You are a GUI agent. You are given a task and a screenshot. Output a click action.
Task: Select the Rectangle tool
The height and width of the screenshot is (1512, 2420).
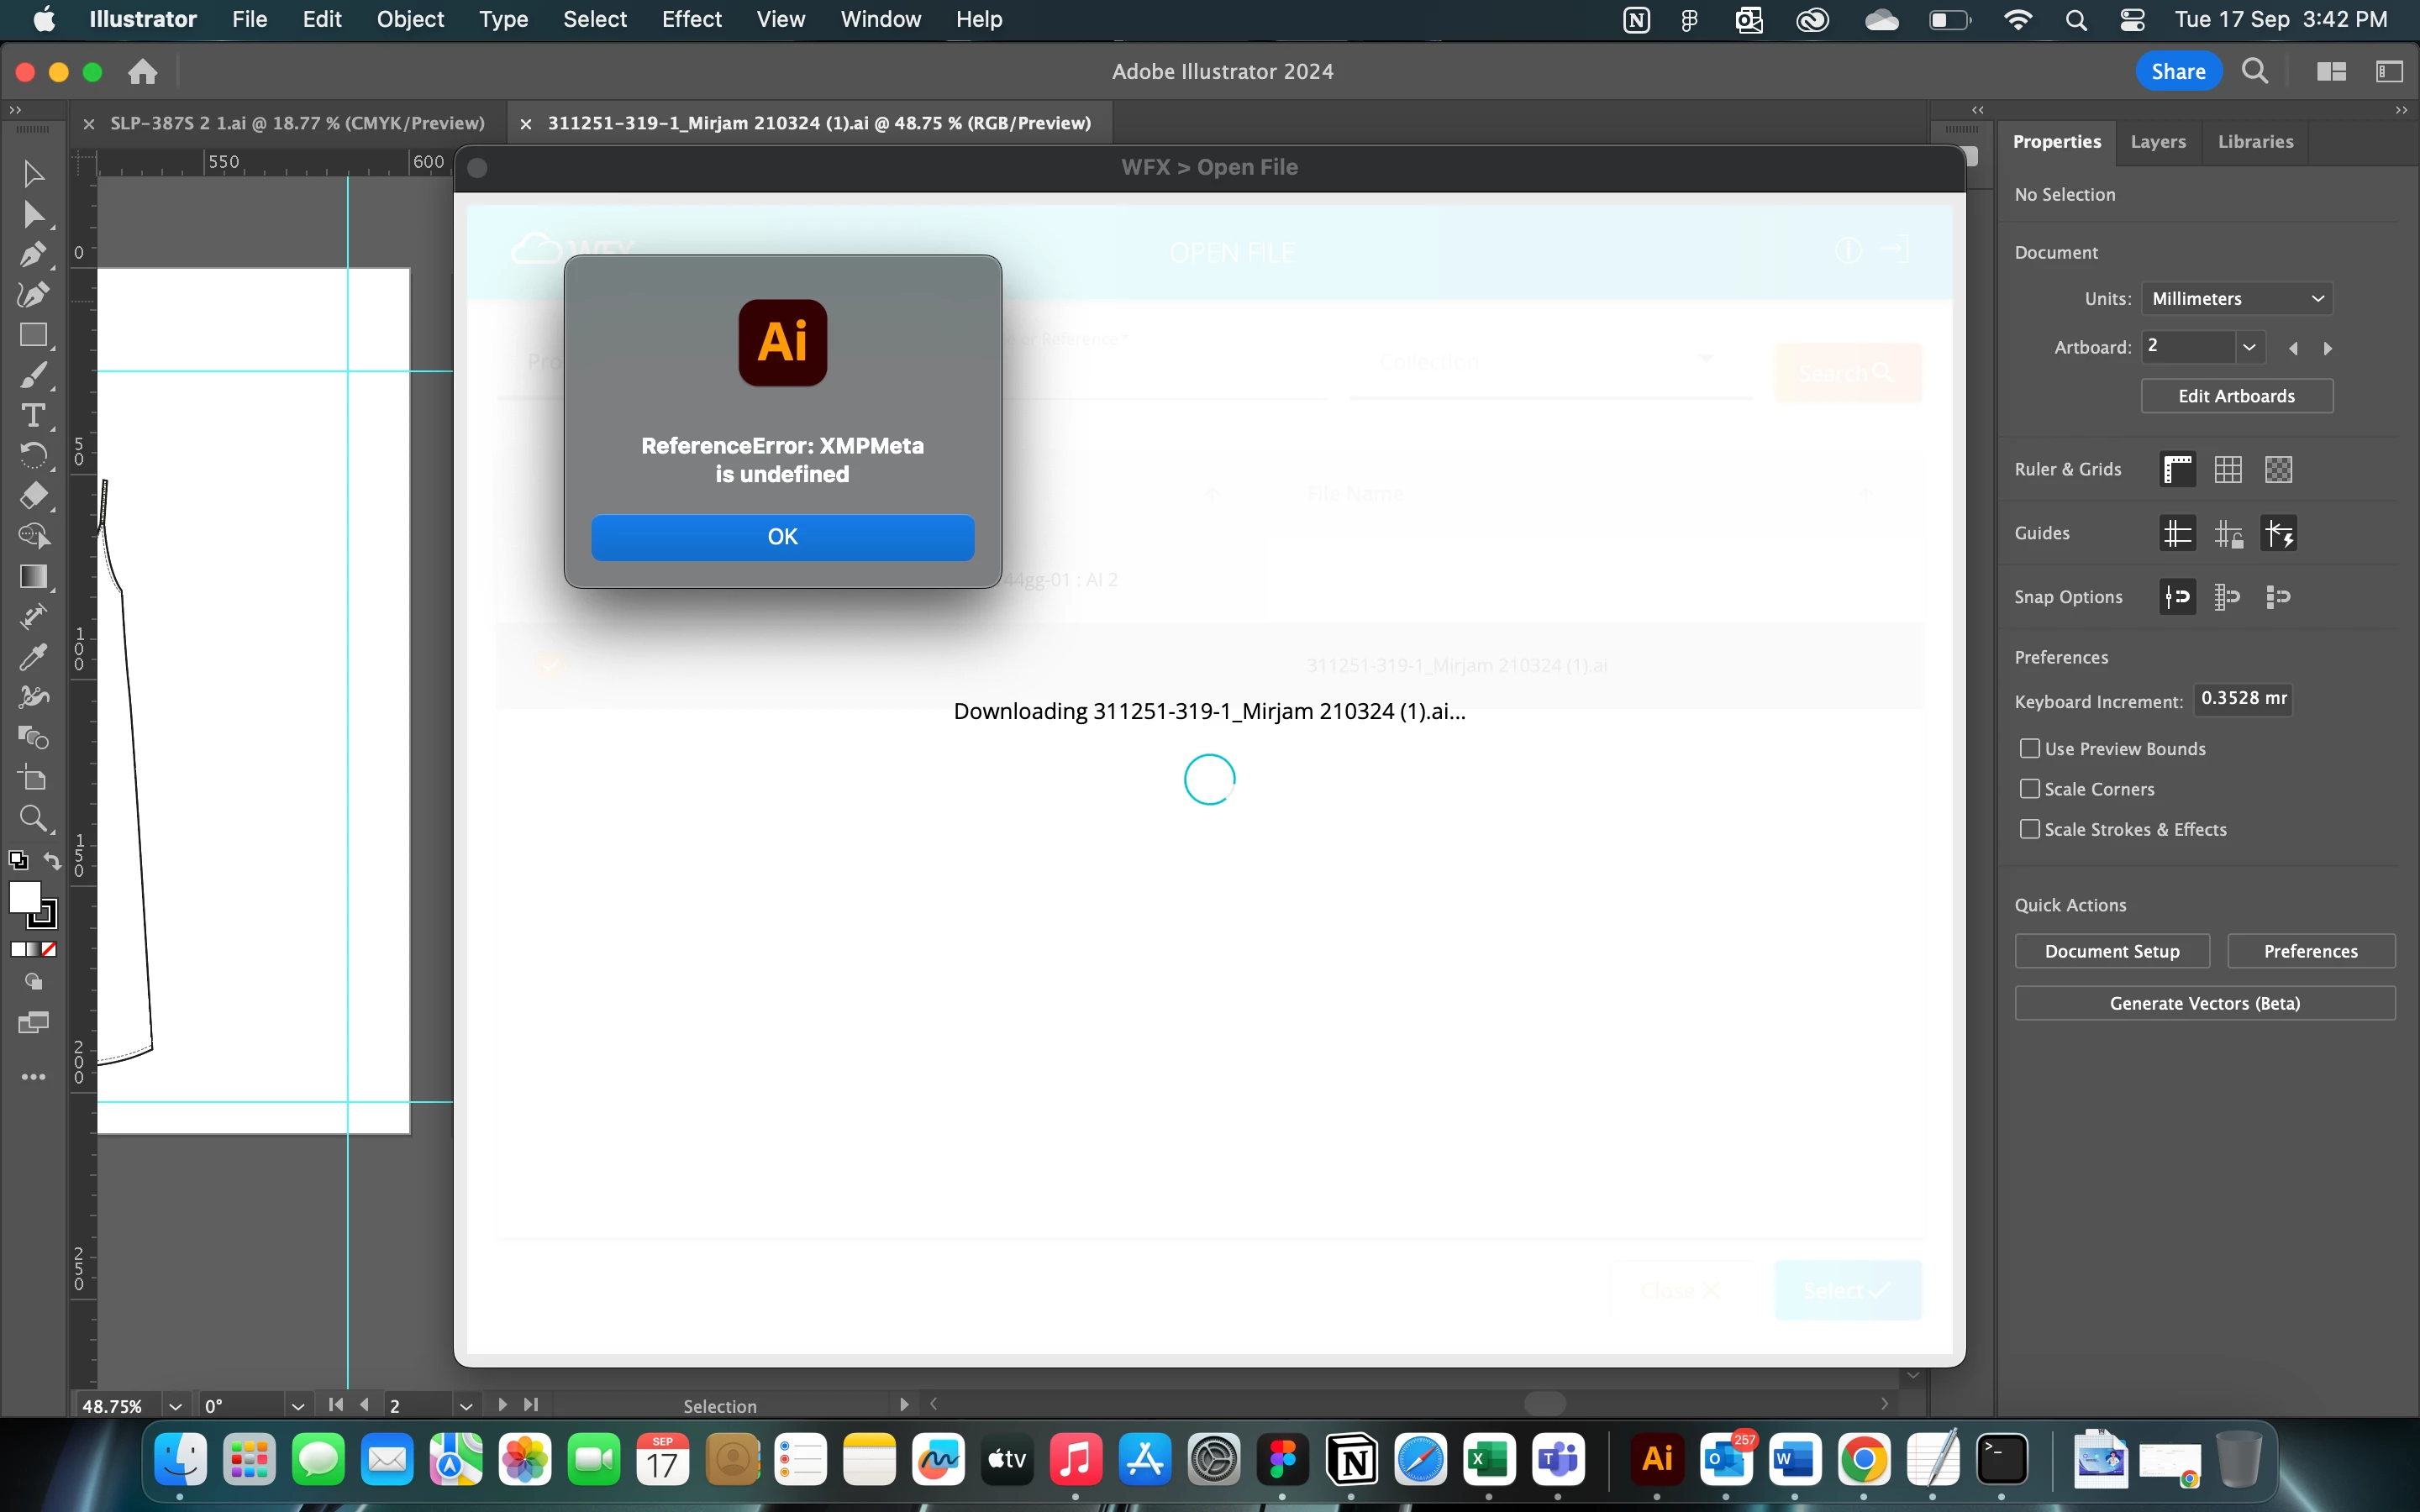(x=32, y=335)
